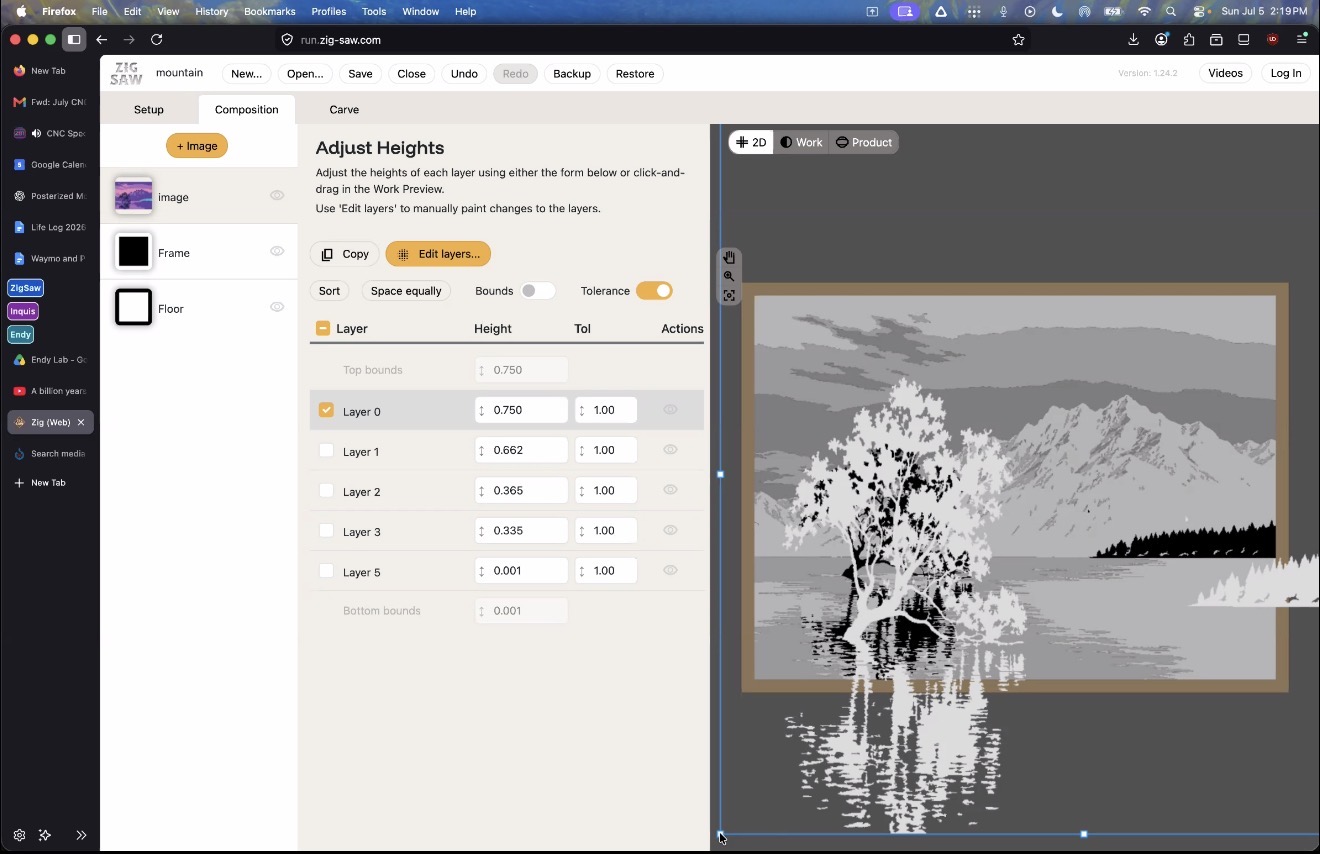
Task: Check the Layer 5 checkbox
Action: [x=326, y=571]
